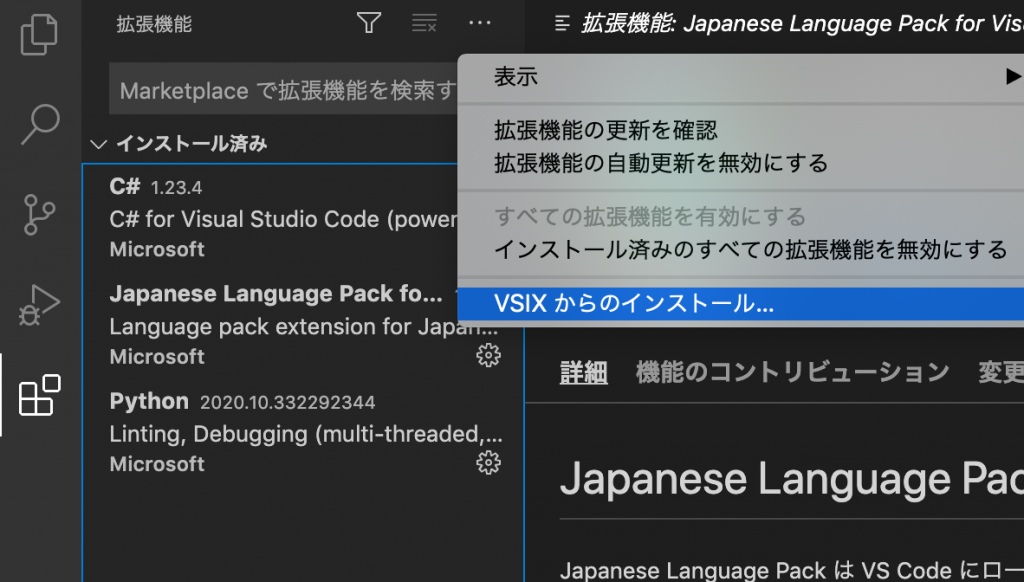1024x582 pixels.
Task: Open the Source Control view
Action: click(x=39, y=214)
